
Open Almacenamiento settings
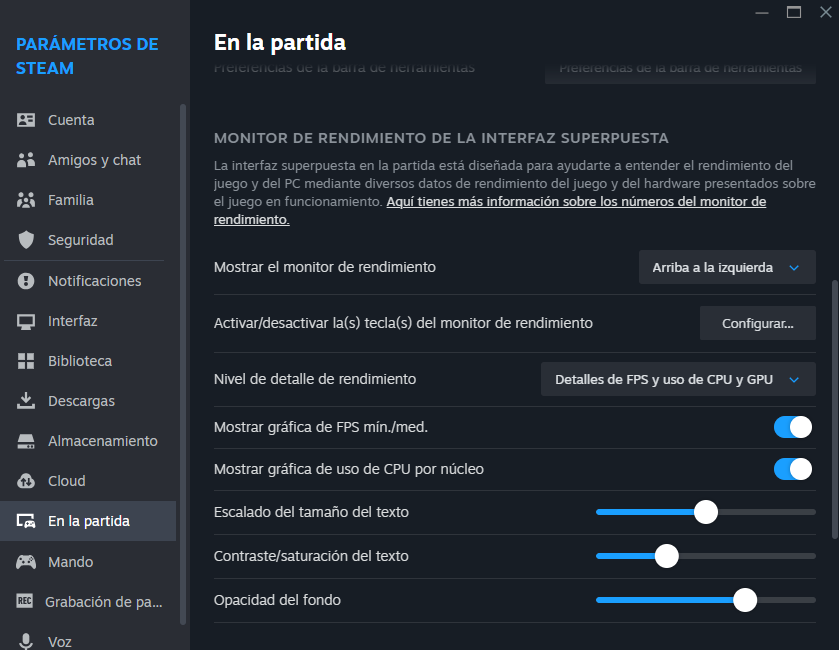[88, 441]
